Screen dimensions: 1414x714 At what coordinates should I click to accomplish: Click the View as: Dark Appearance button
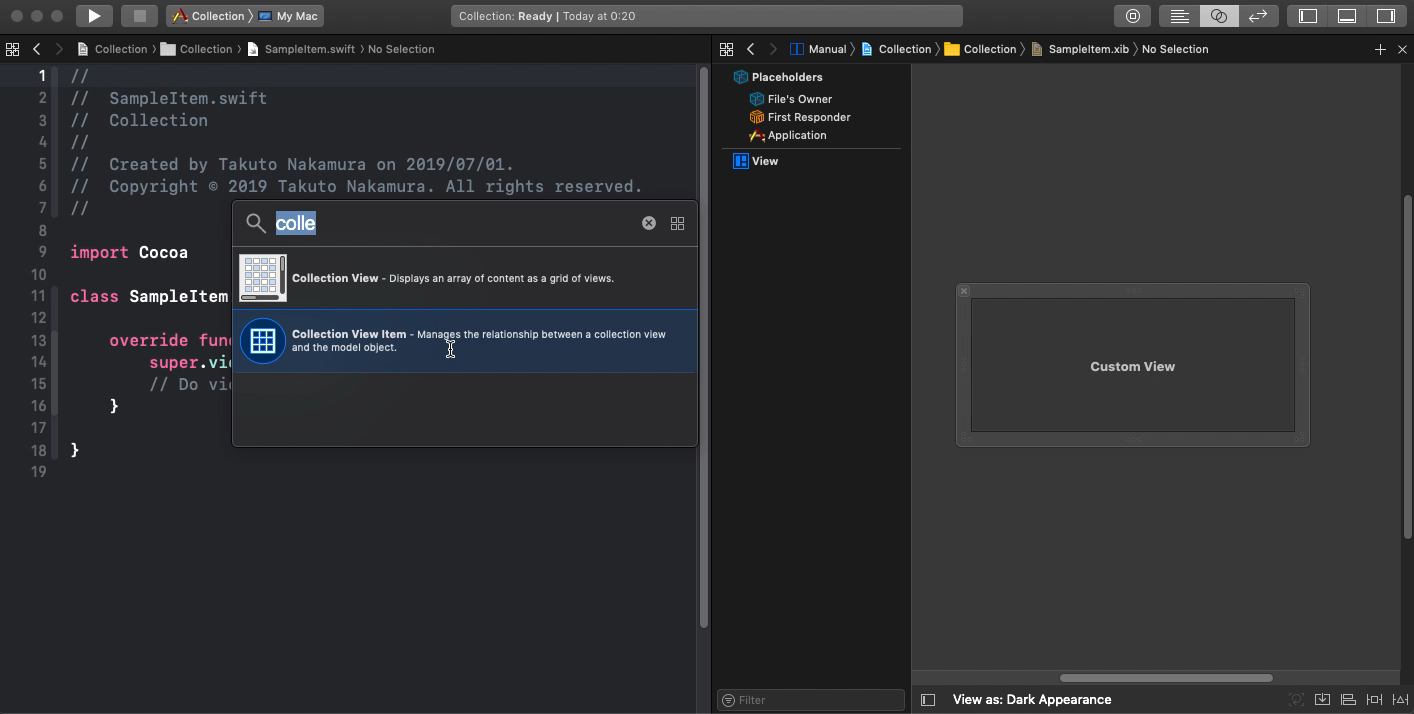click(1031, 700)
